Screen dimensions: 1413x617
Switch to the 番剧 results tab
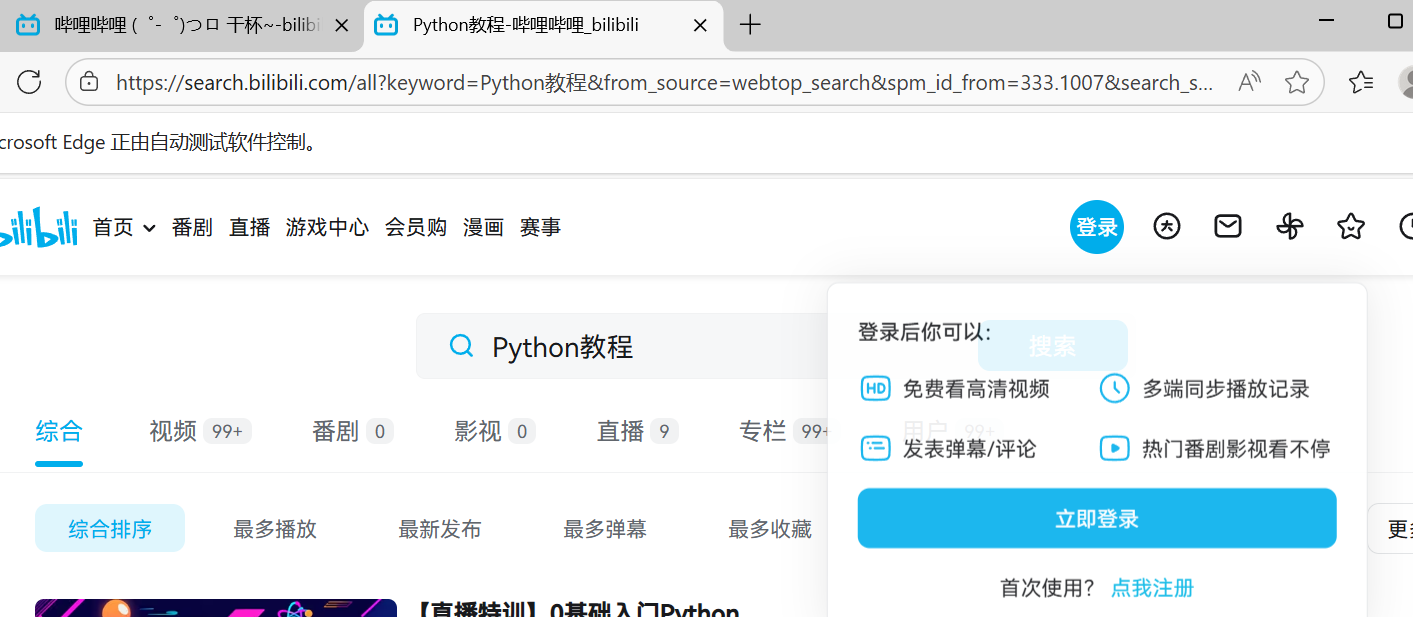point(352,431)
